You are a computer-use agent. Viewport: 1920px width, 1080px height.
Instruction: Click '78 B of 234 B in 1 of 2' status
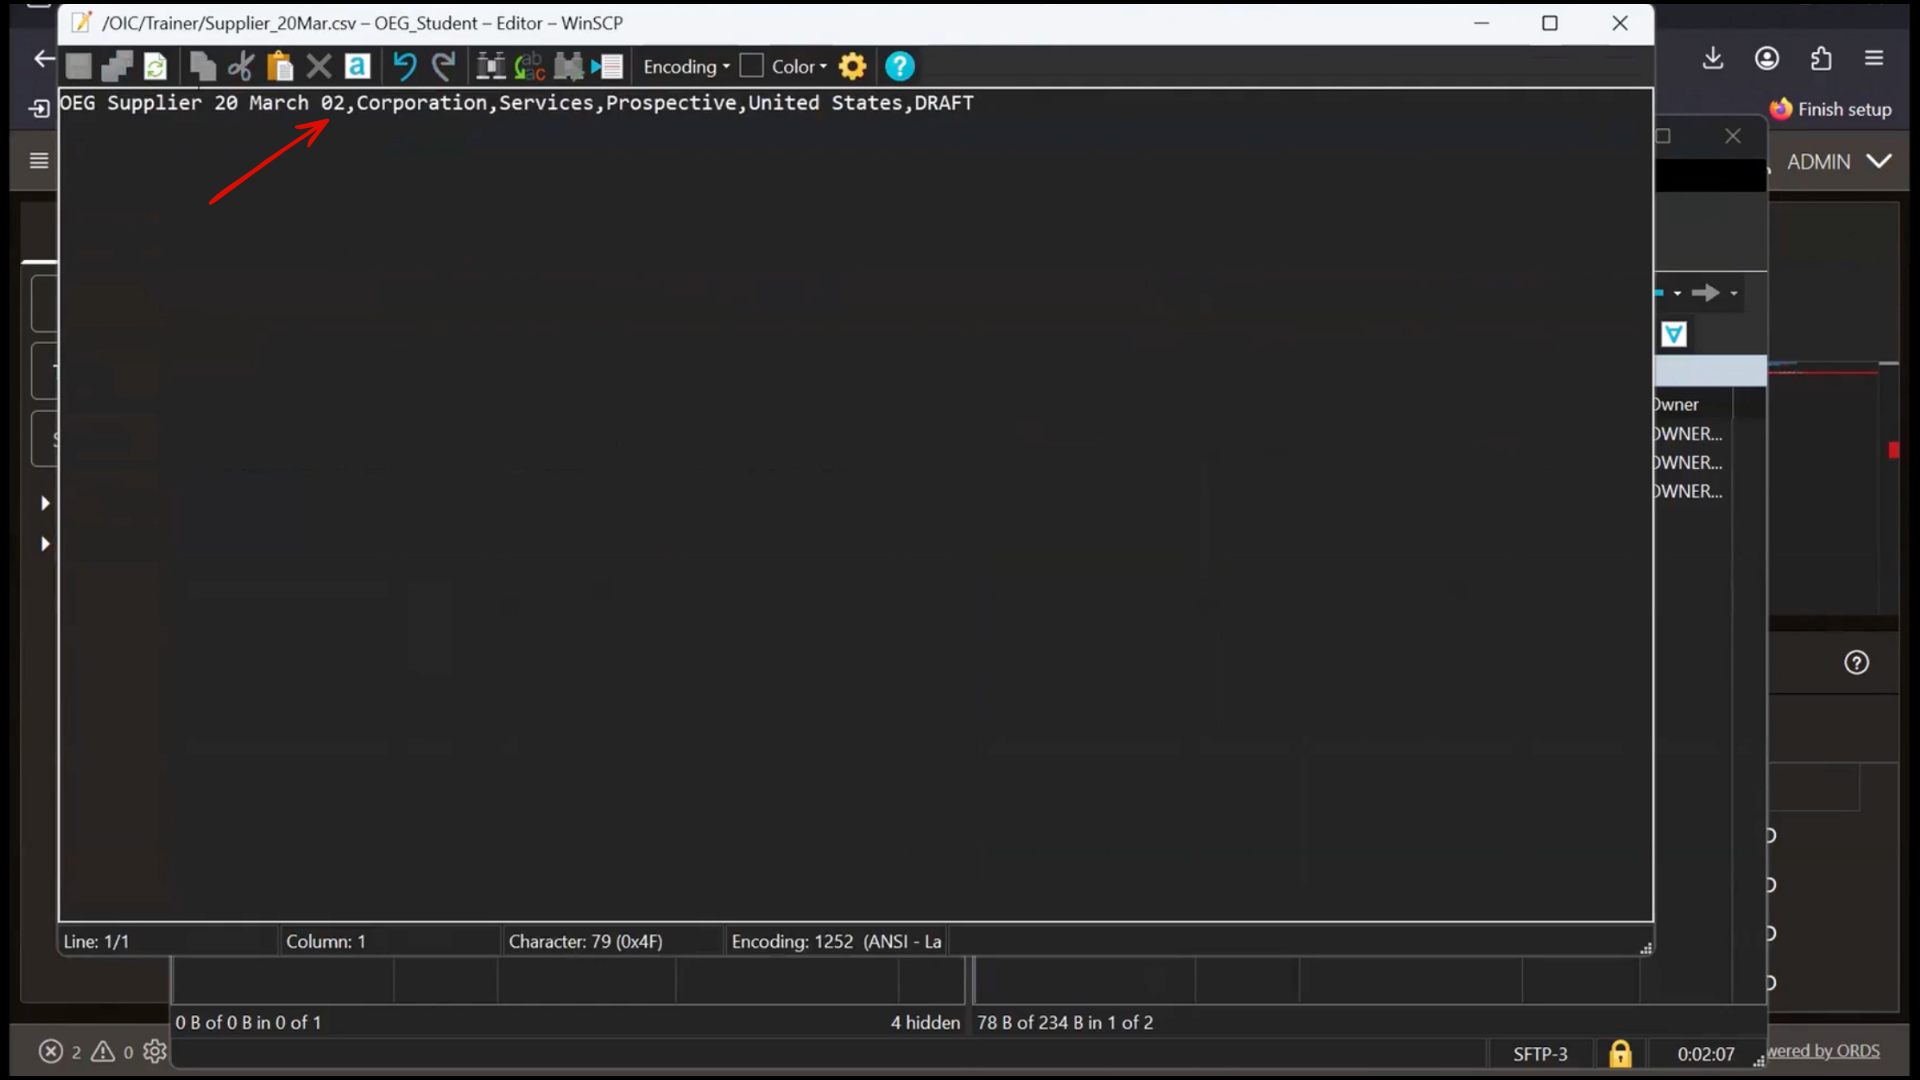tap(1065, 1022)
